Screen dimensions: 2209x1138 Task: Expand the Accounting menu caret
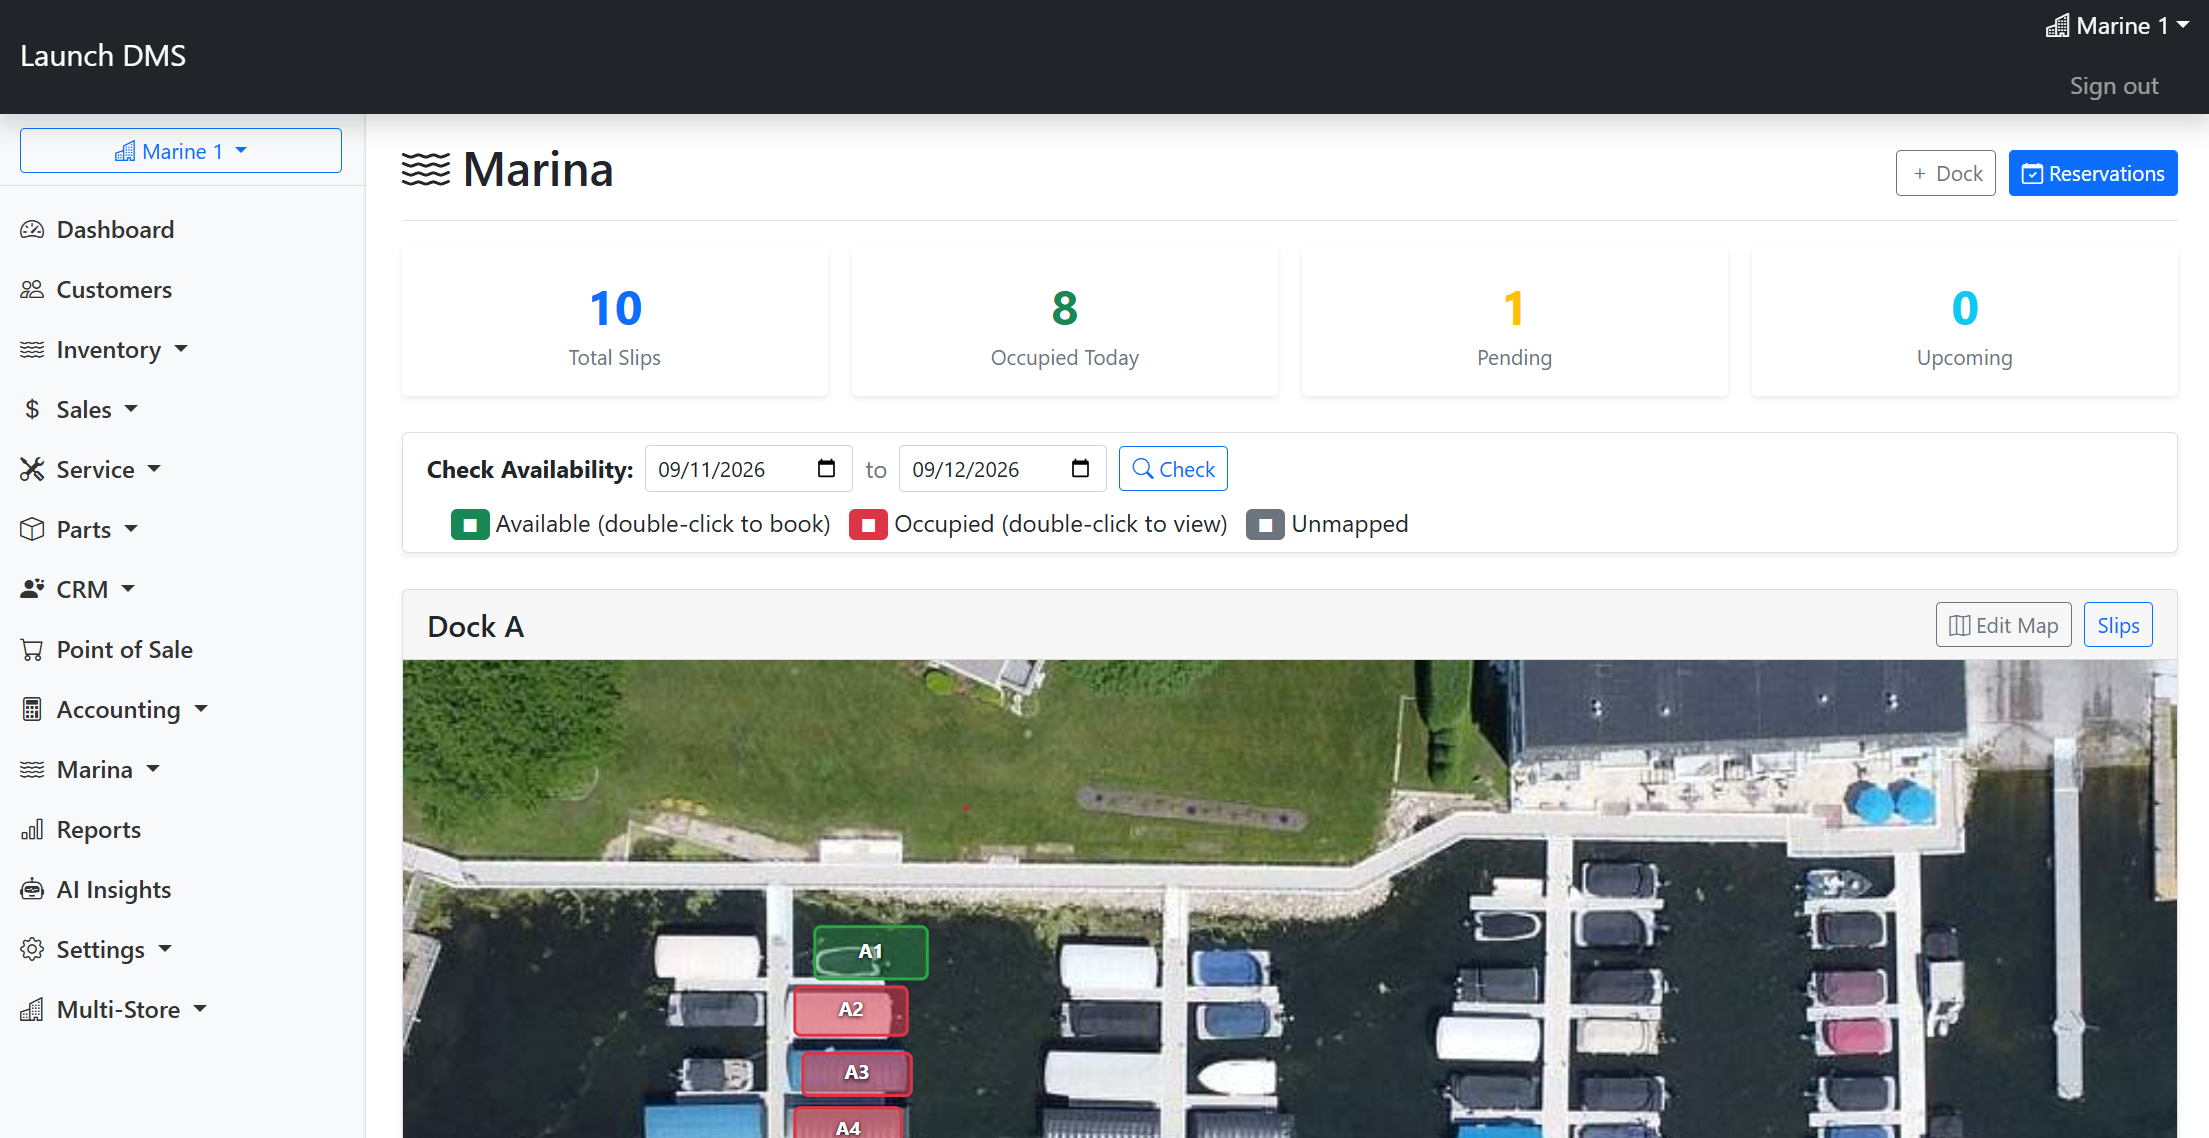click(x=201, y=709)
